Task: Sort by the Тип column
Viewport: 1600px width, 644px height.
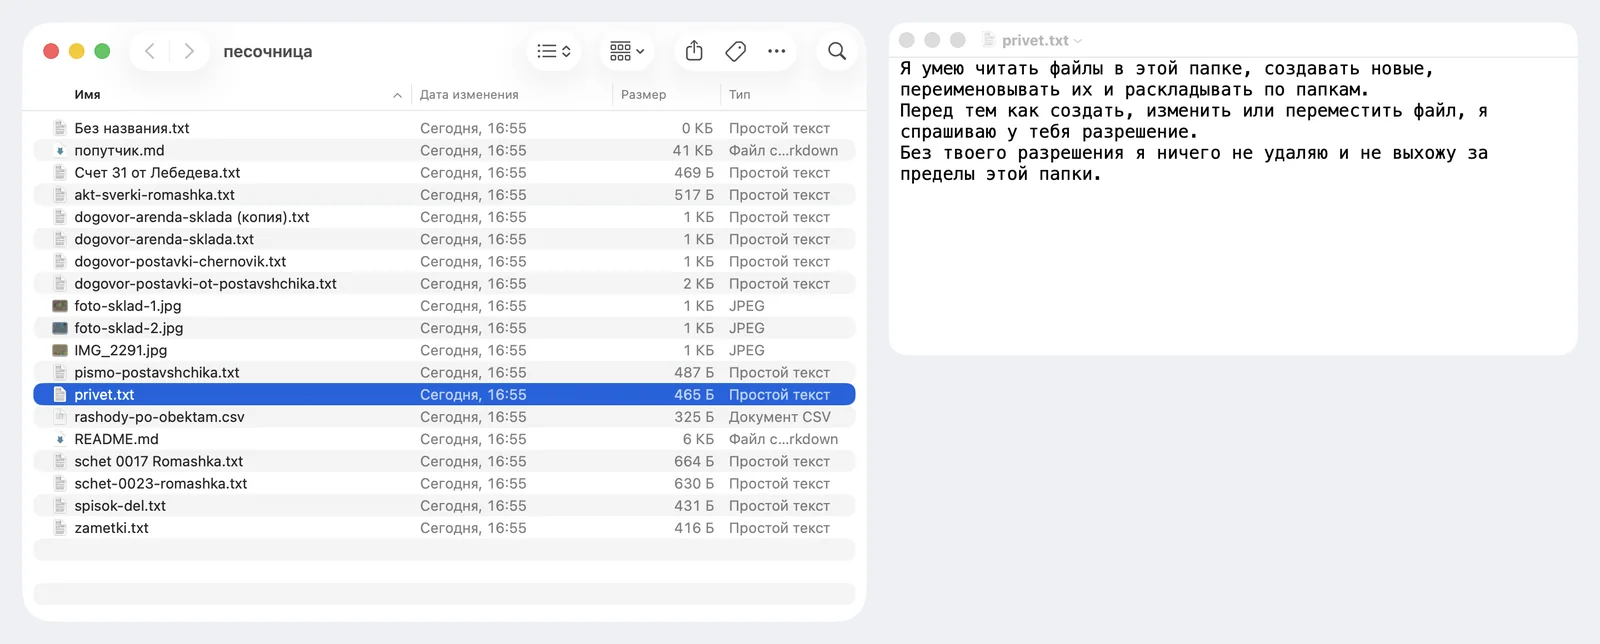Action: tap(740, 95)
